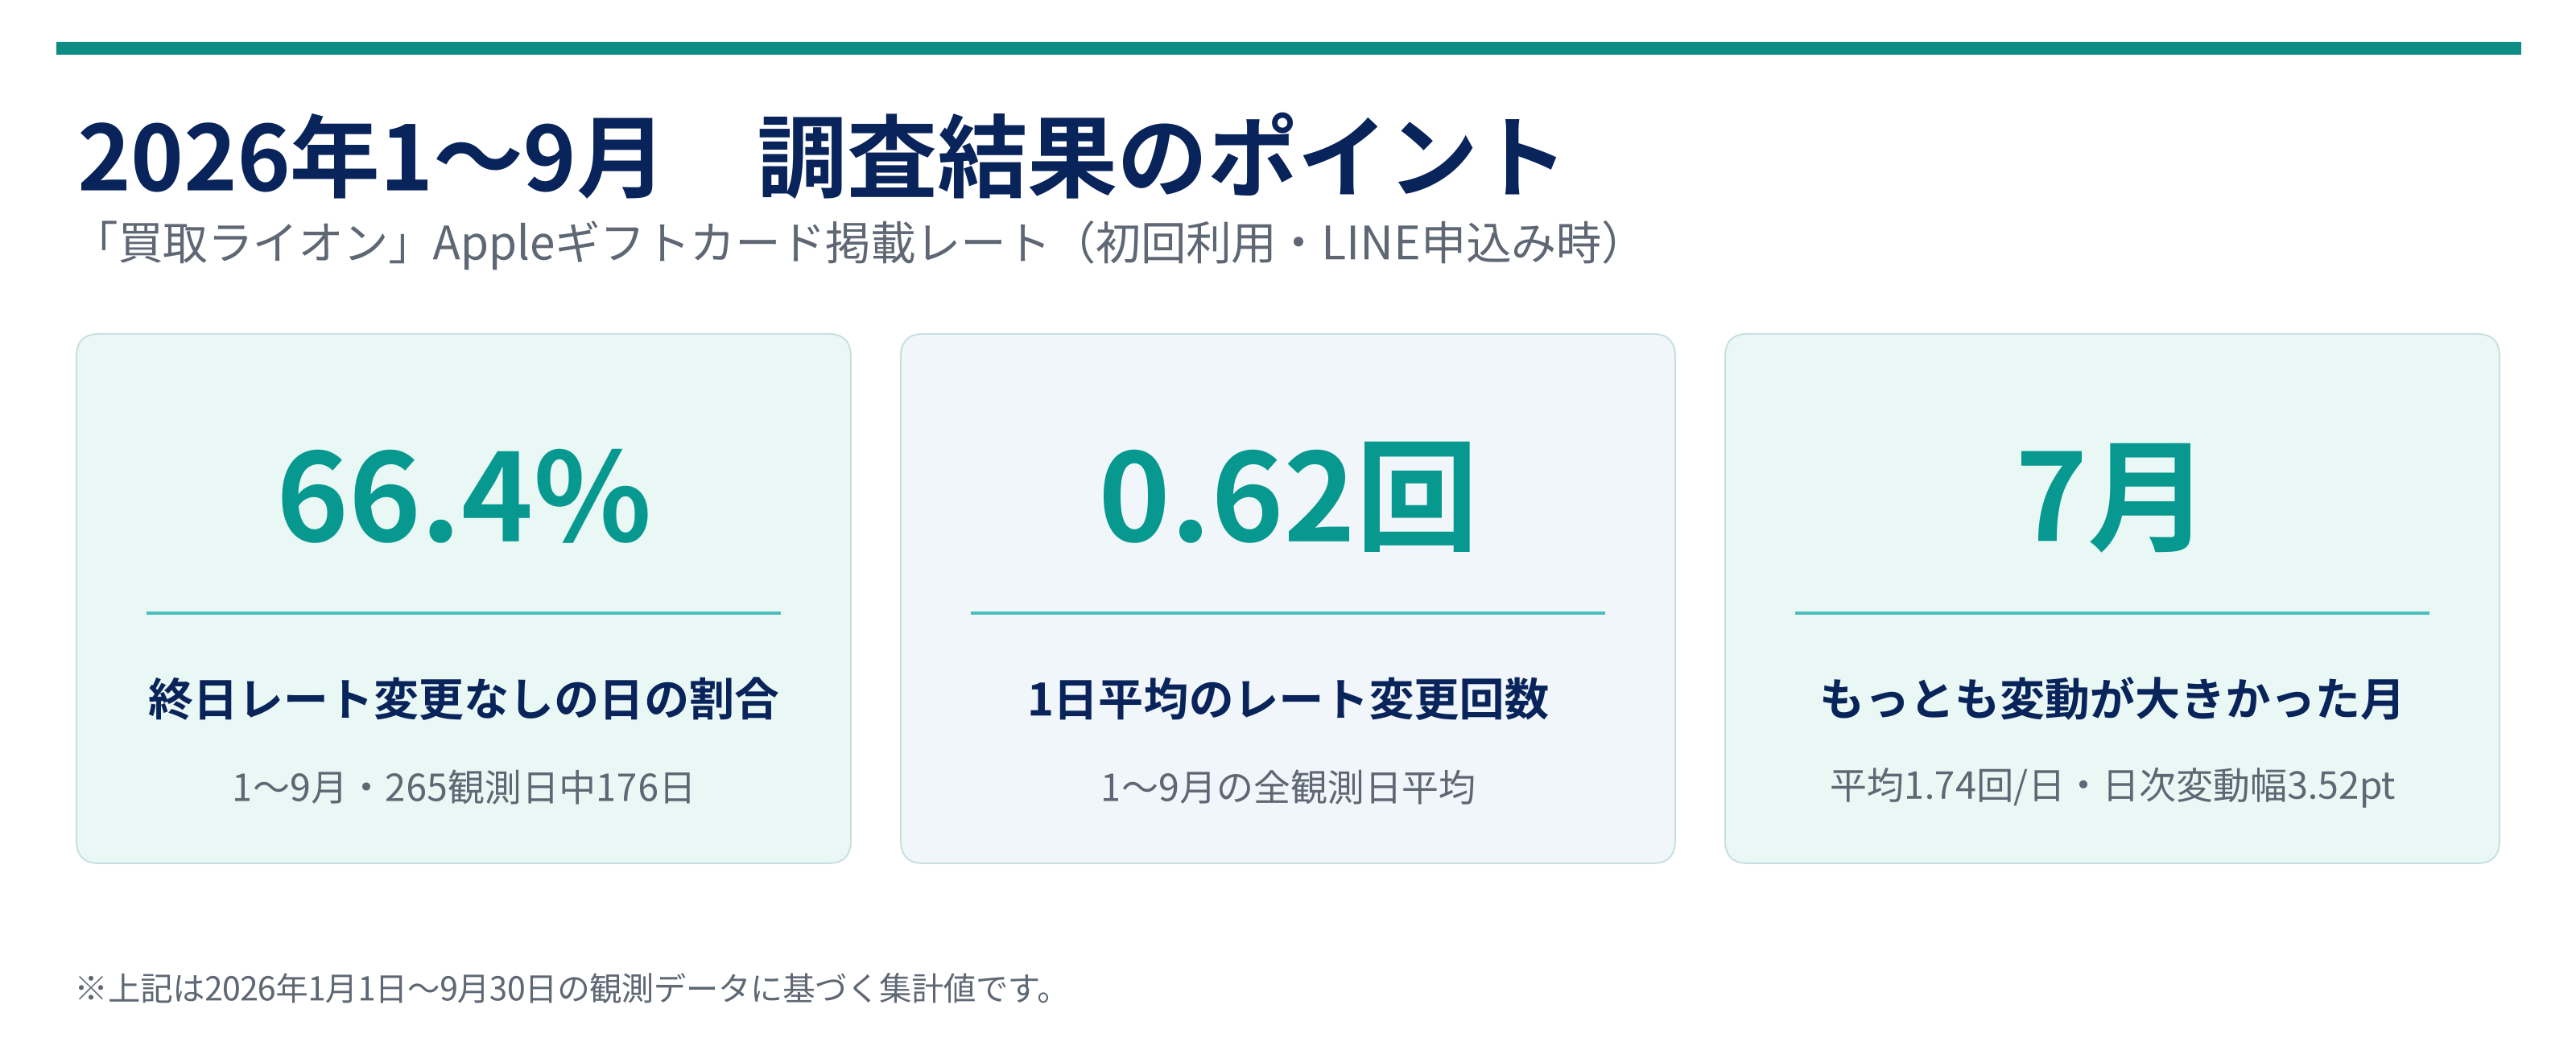Click the divider line under 7月
Image resolution: width=2576 pixels, height=1046 pixels.
point(2112,613)
